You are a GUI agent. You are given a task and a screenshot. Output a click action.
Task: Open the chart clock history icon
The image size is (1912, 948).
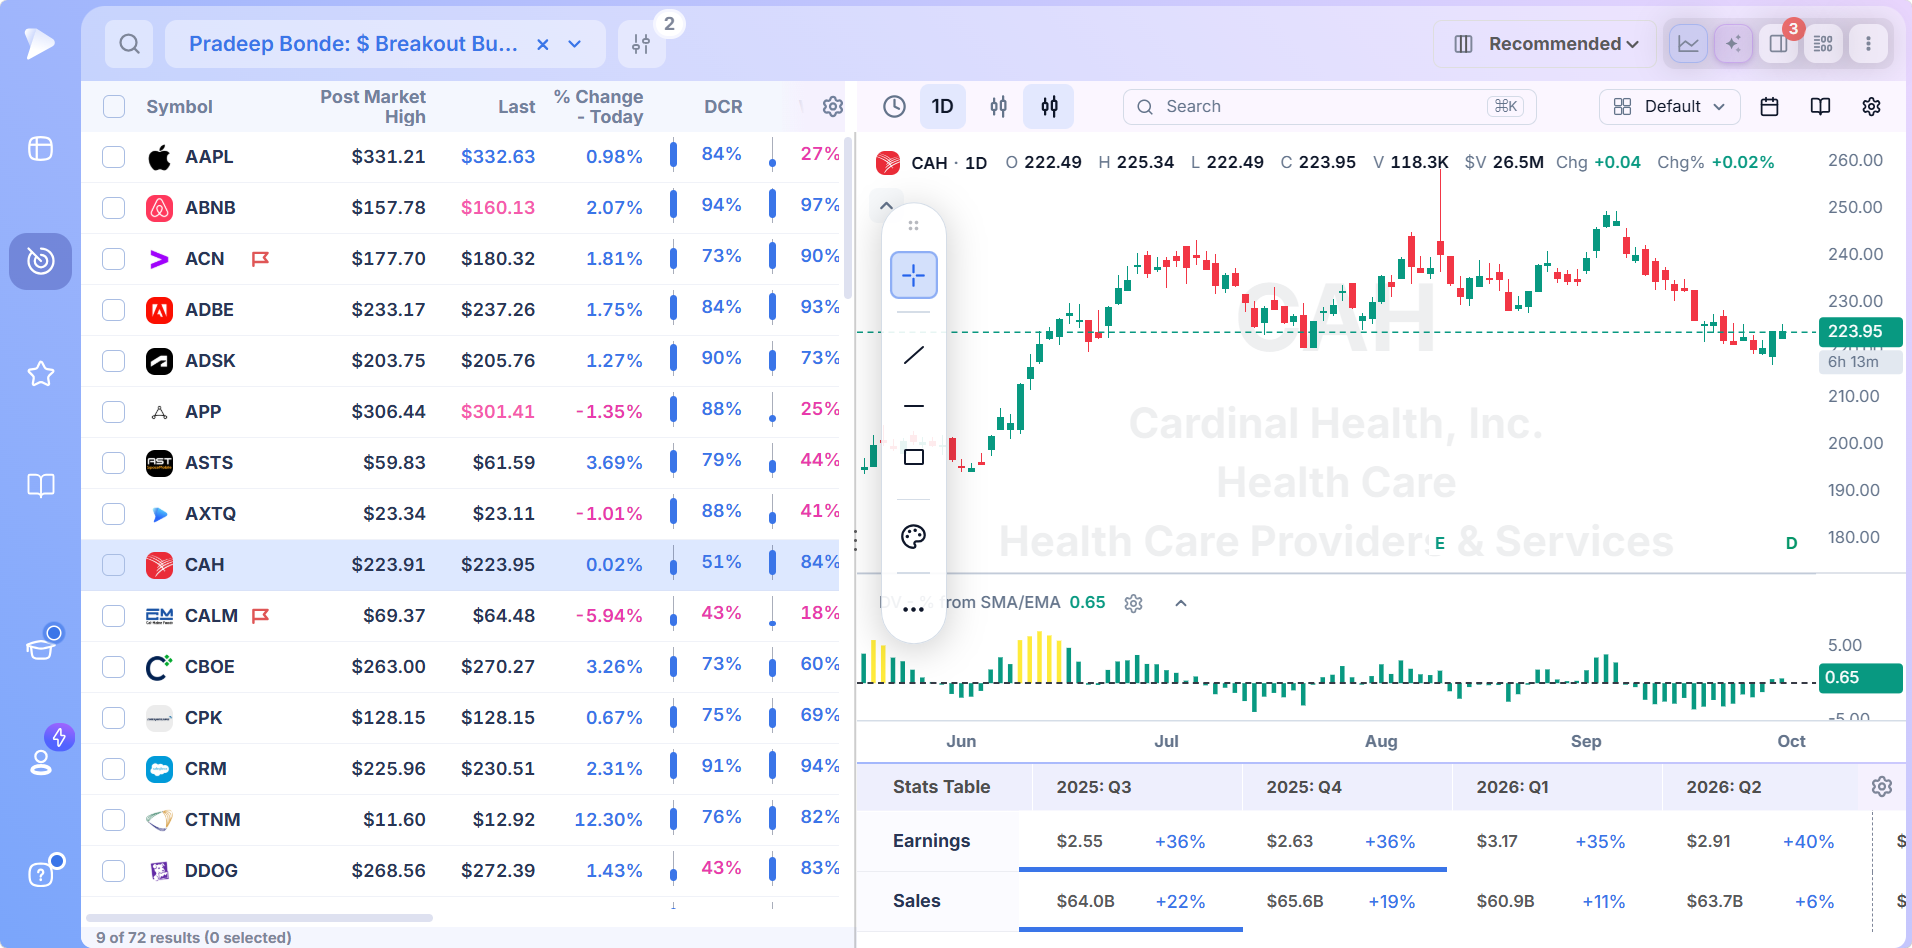coord(894,106)
